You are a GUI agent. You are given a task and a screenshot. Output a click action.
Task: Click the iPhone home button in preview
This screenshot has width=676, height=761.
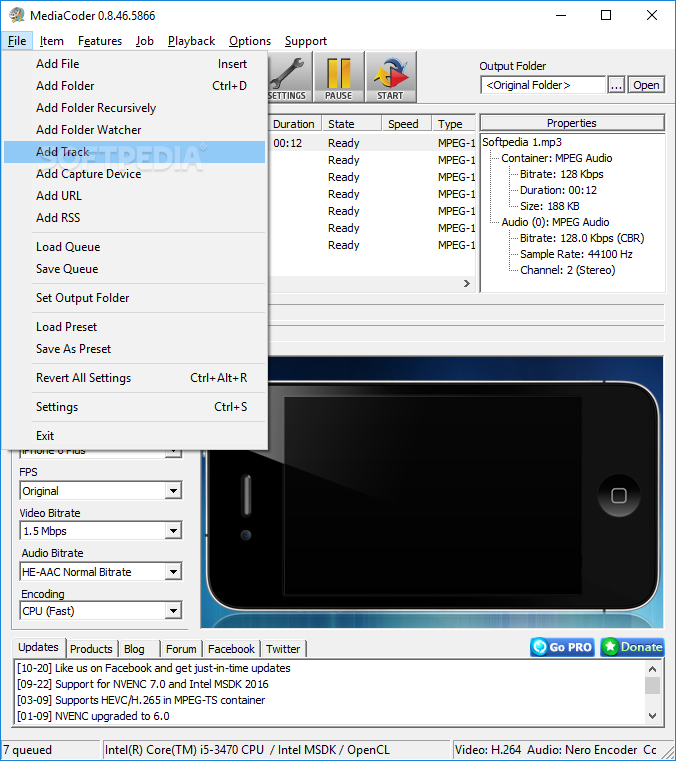point(619,496)
